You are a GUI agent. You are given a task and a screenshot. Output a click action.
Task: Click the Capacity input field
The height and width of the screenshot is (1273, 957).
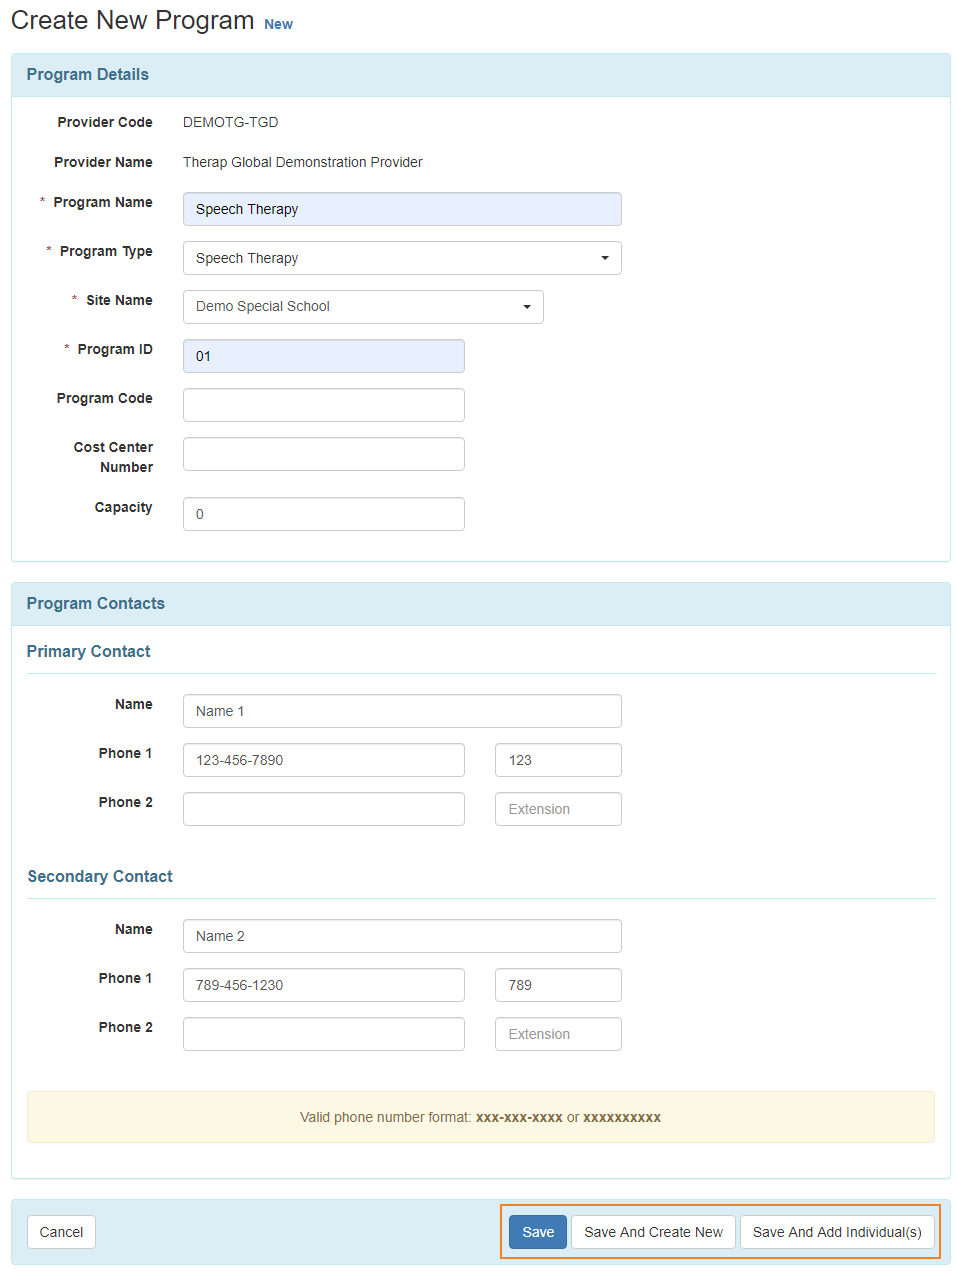pyautogui.click(x=324, y=514)
